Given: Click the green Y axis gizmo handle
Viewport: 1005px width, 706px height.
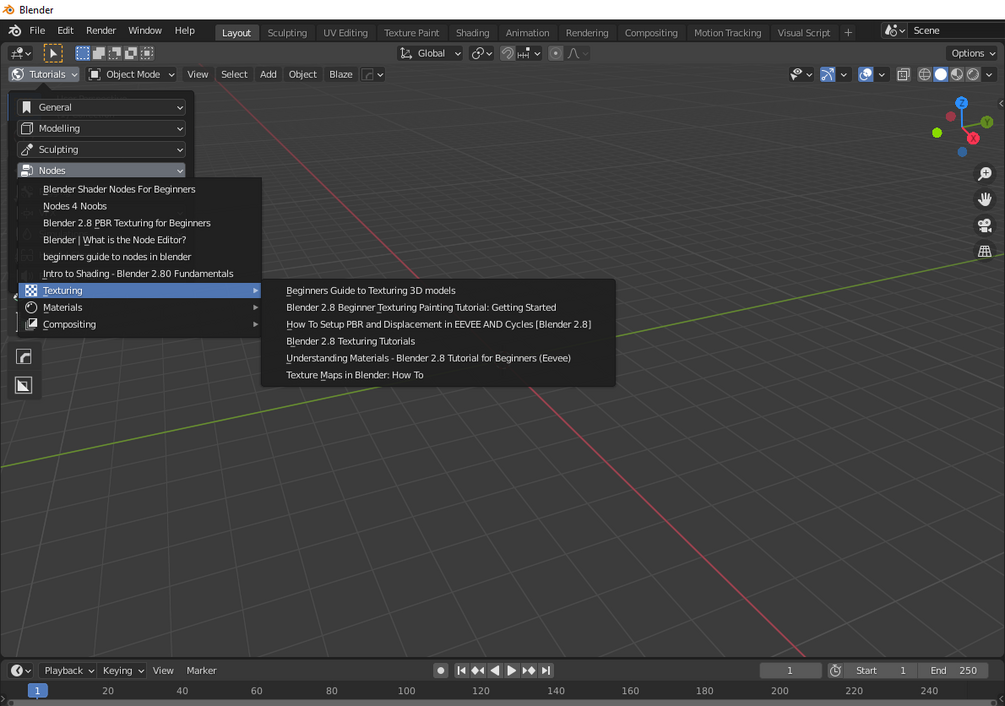Looking at the screenshot, I should point(987,122).
